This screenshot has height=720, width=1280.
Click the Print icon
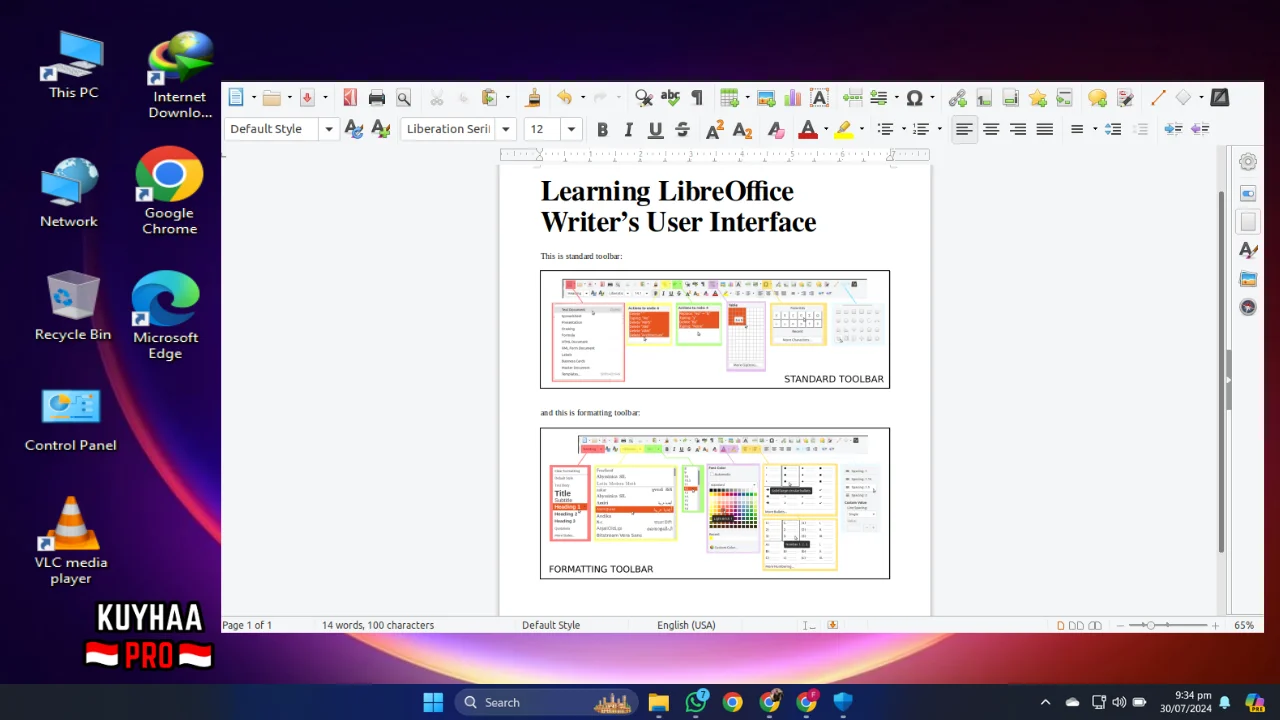click(377, 97)
